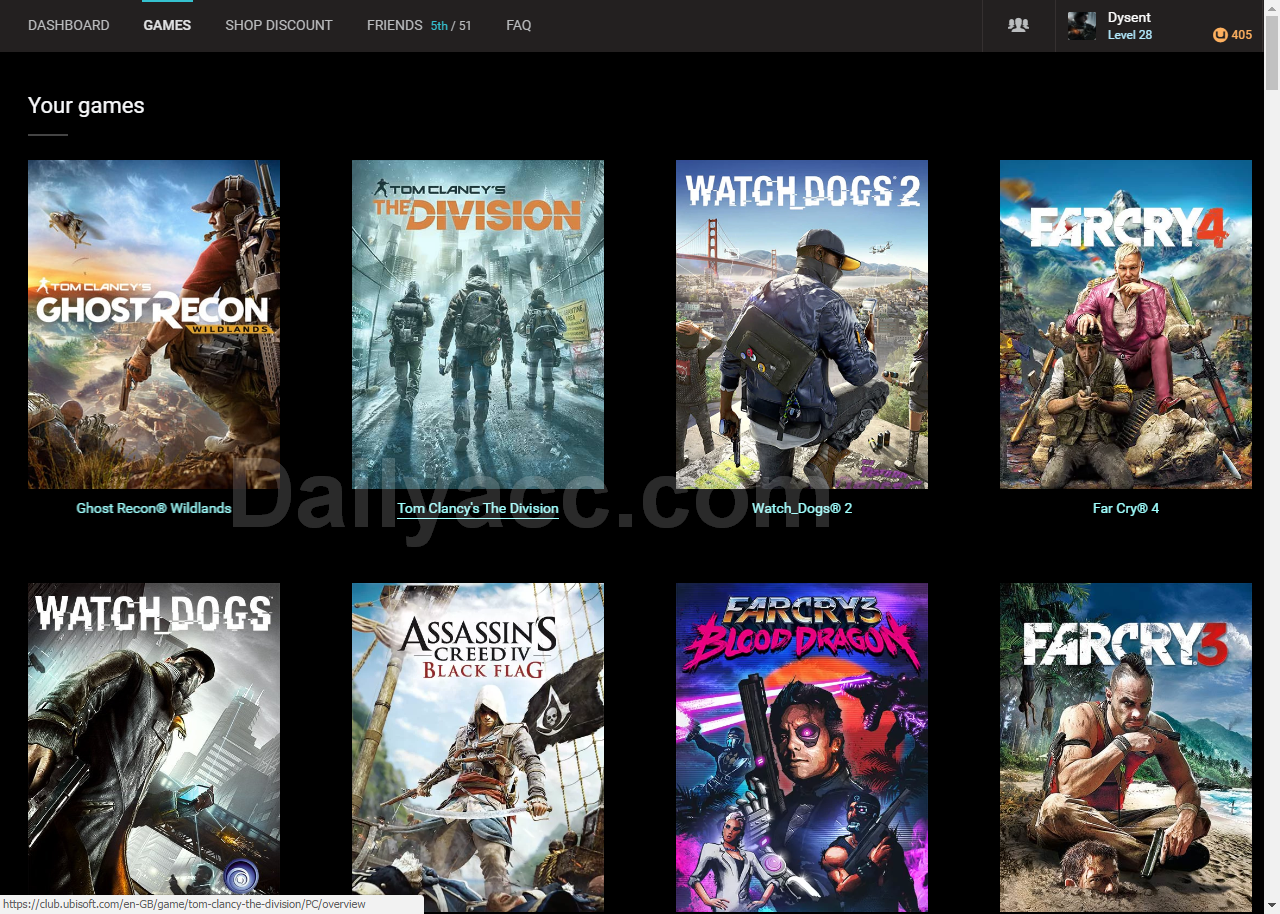Open the Watch_Dogs® 2 title link
This screenshot has height=914, width=1280.
coord(802,508)
